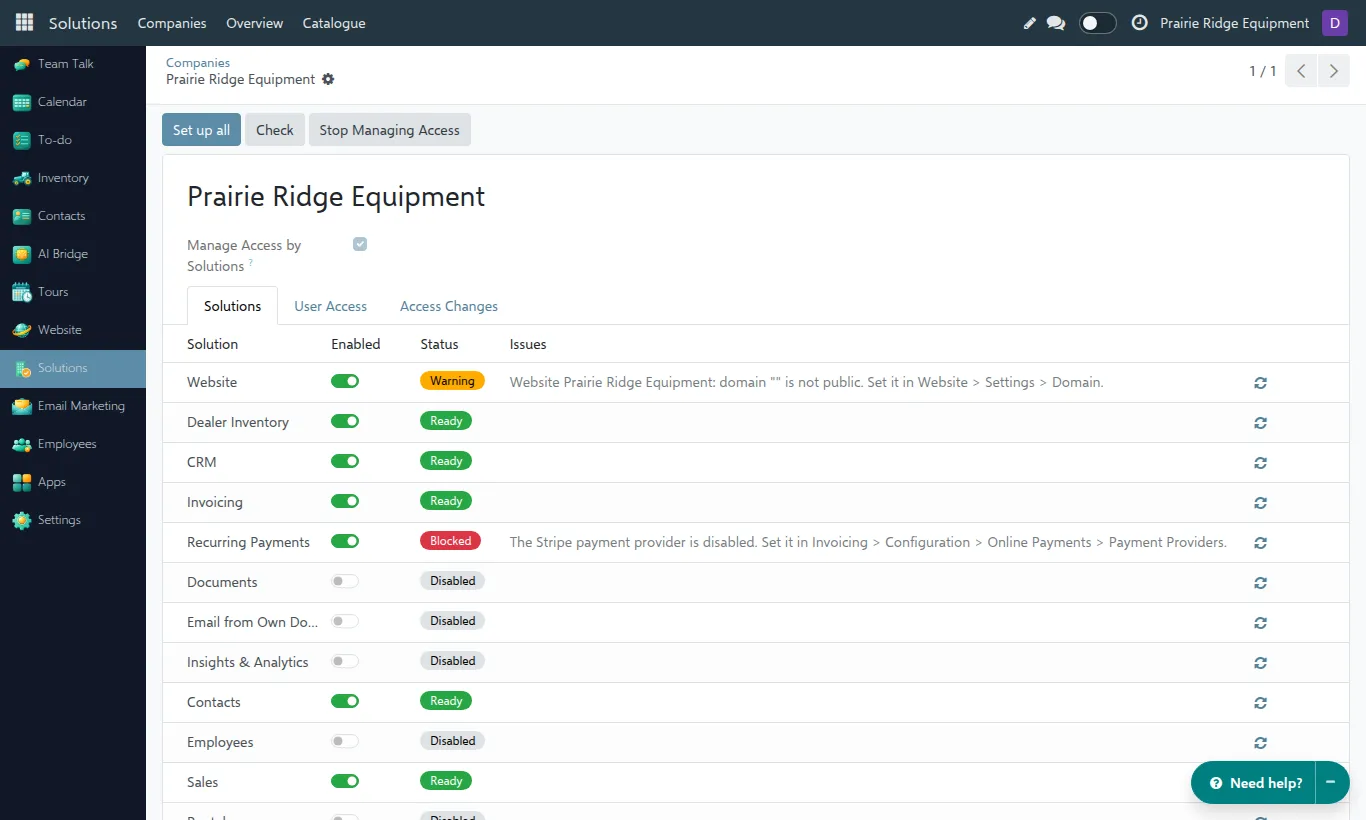The width and height of the screenshot is (1366, 820).
Task: Click the pencil edit icon in top bar
Action: [x=1030, y=23]
